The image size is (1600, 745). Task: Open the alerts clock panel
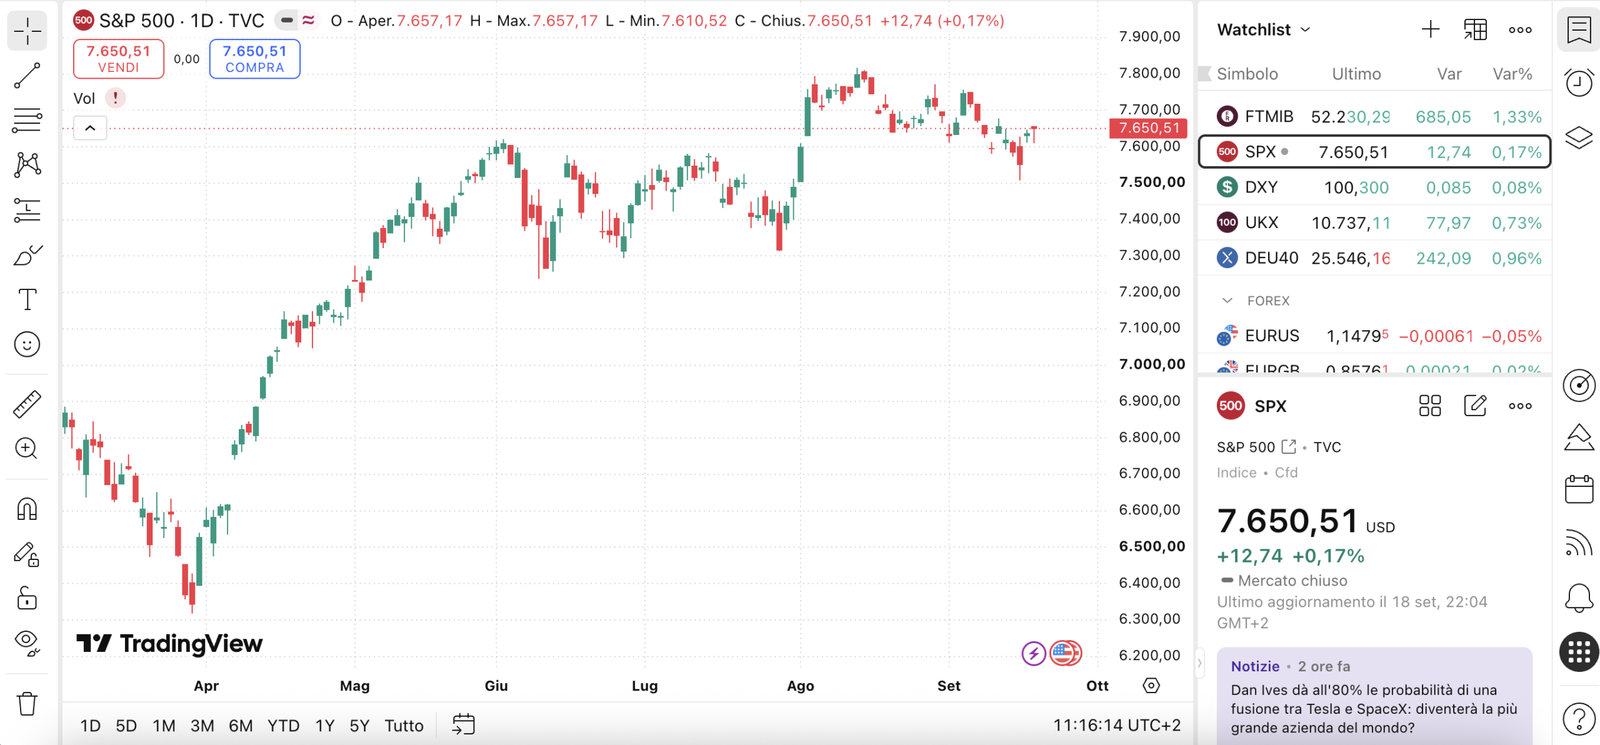[1579, 82]
